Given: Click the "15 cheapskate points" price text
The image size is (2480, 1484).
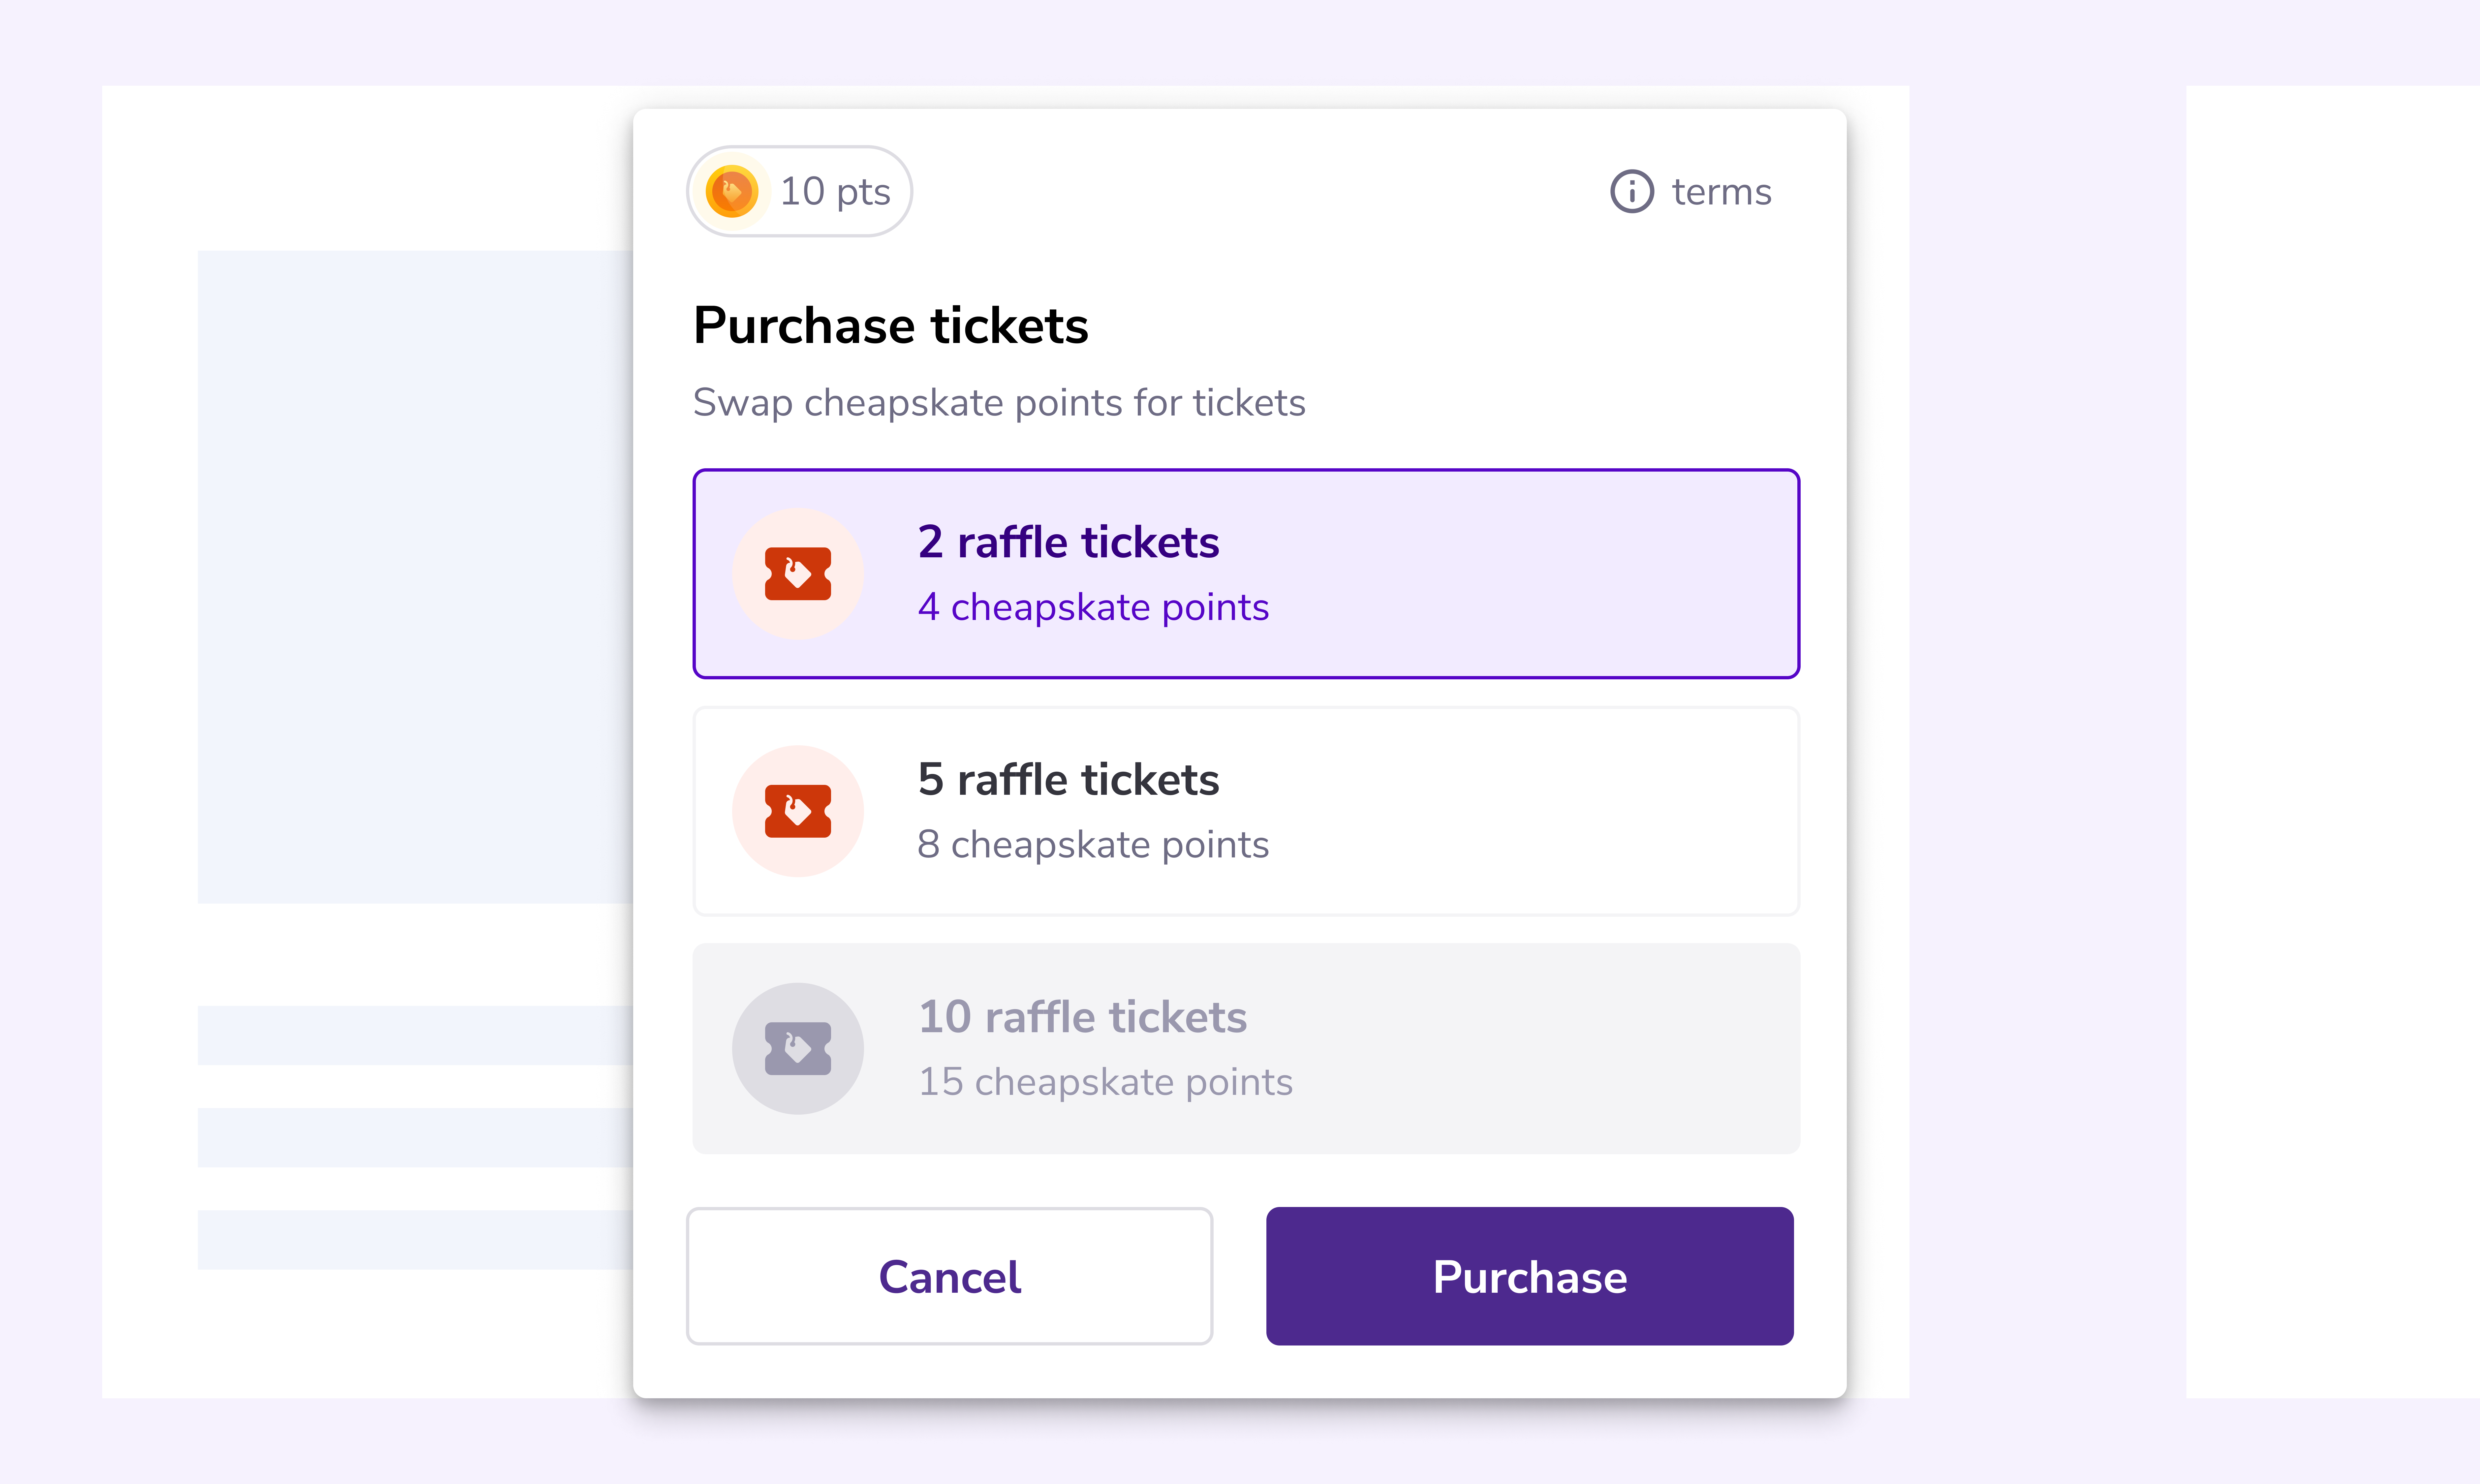Looking at the screenshot, I should coord(1105,1082).
